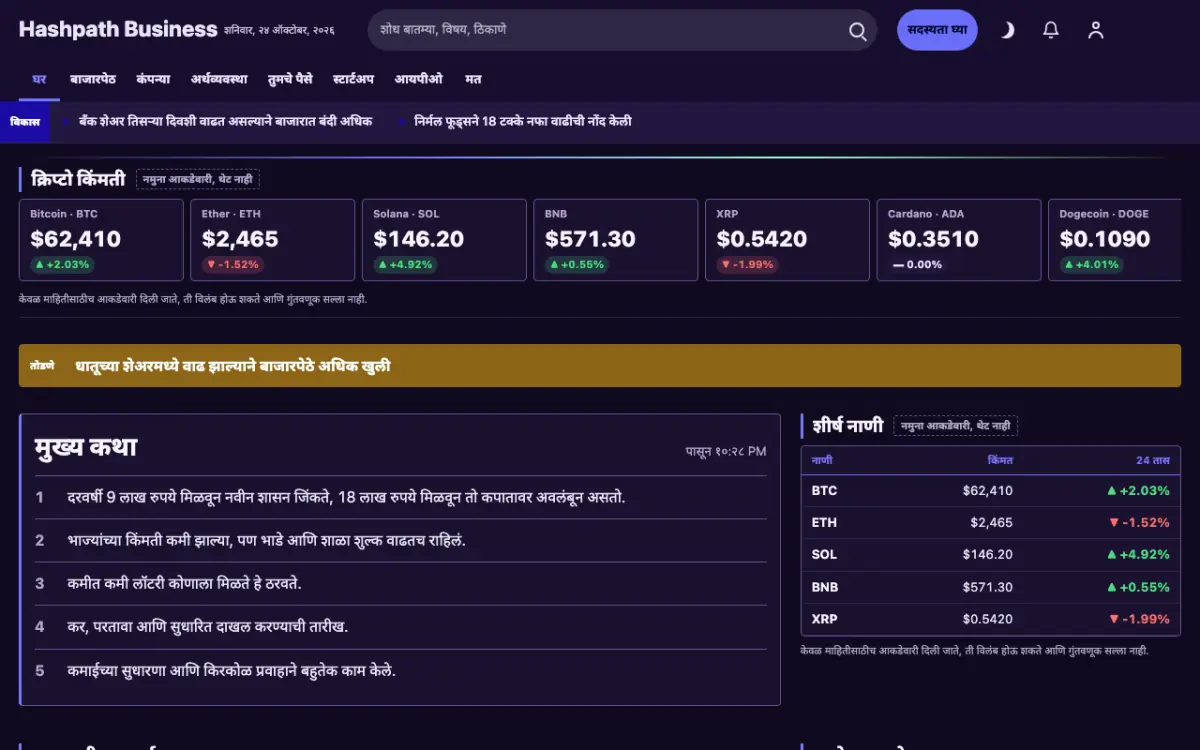The height and width of the screenshot is (750, 1200).
Task: Select the Bitcoin BTC price card
Action: click(x=101, y=240)
